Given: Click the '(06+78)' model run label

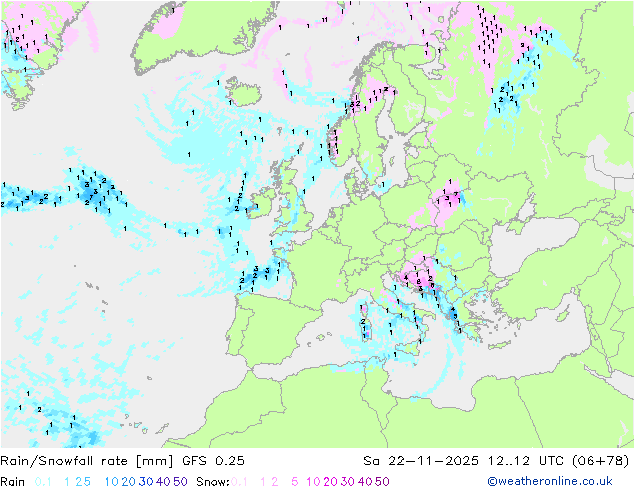Looking at the screenshot, I should click(x=601, y=461).
